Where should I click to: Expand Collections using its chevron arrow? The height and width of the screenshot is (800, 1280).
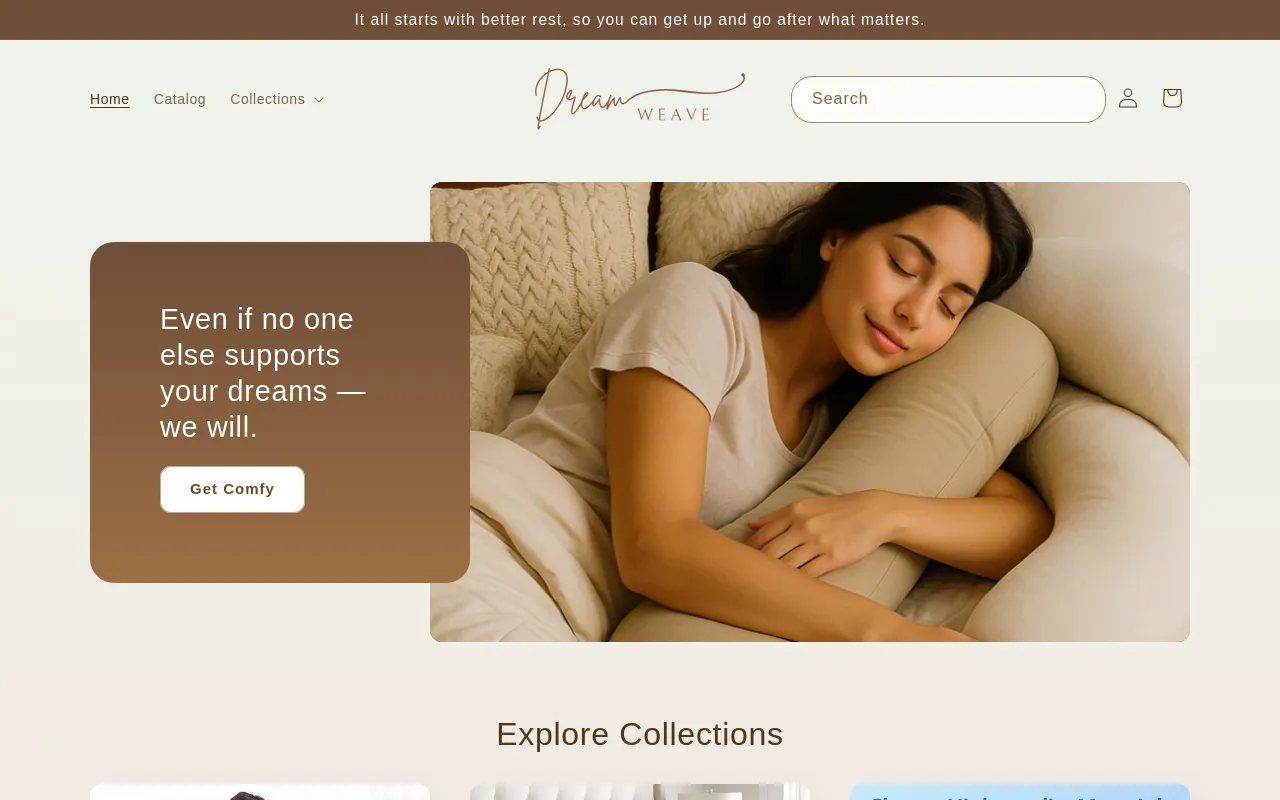[319, 100]
